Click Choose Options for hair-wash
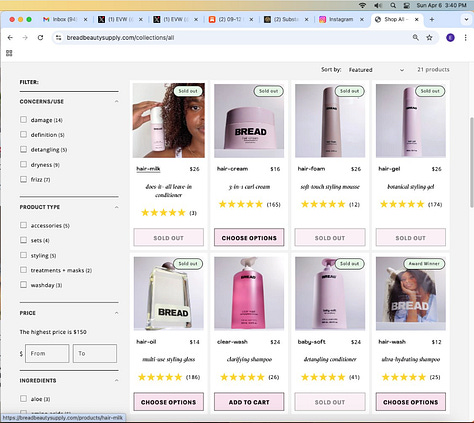This screenshot has width=474, height=423. point(410,402)
